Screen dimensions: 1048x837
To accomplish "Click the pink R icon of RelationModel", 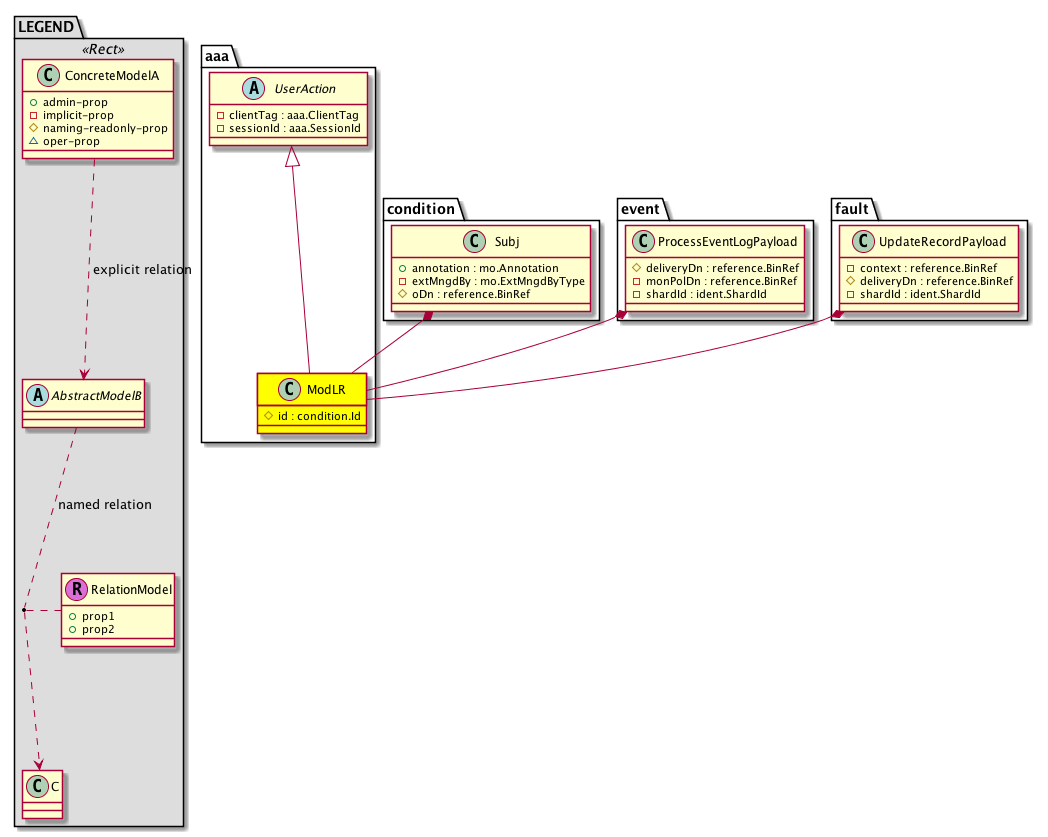I will point(76,590).
